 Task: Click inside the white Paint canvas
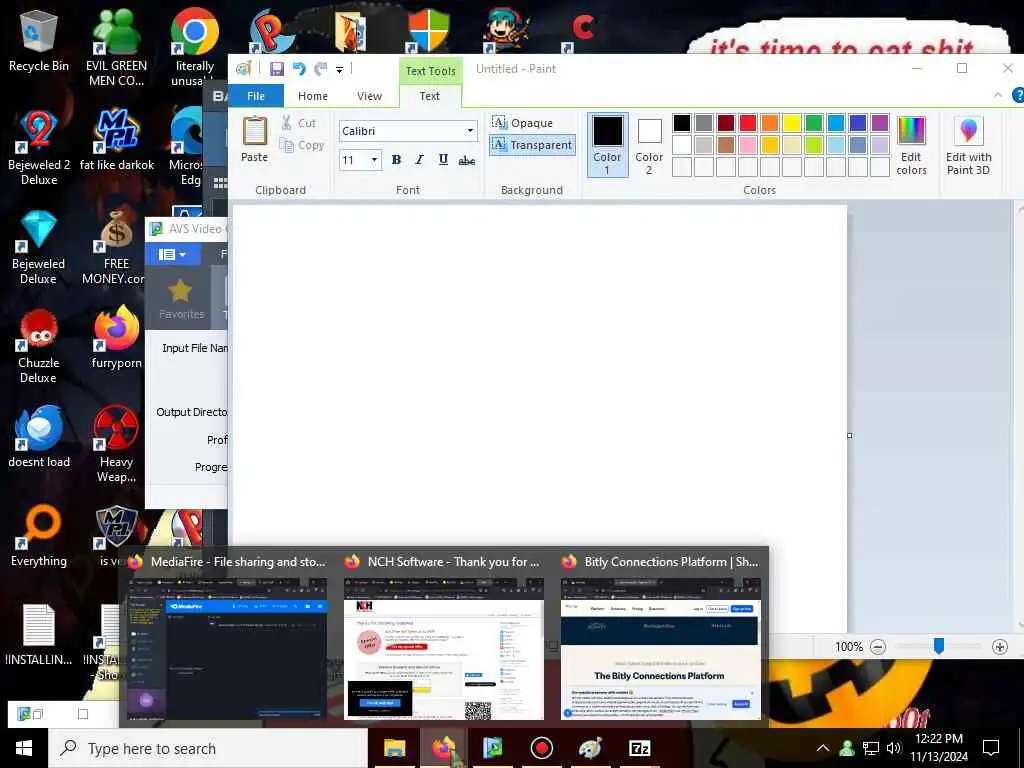pos(539,376)
